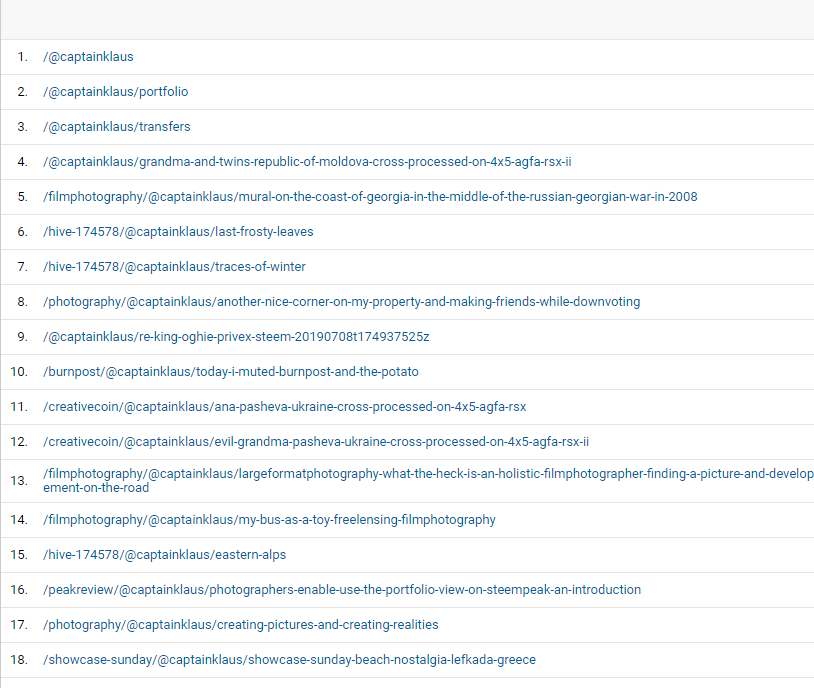This screenshot has width=814, height=688.
Task: Open the my-bus-as-a-toy-freelensing link
Action: point(269,520)
